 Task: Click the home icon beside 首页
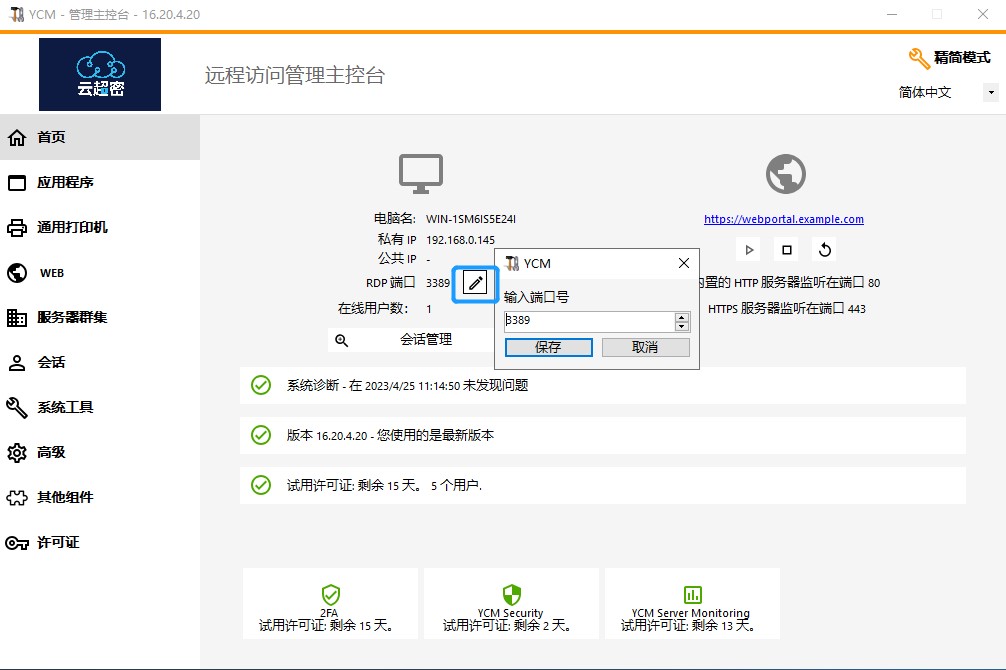(x=17, y=137)
